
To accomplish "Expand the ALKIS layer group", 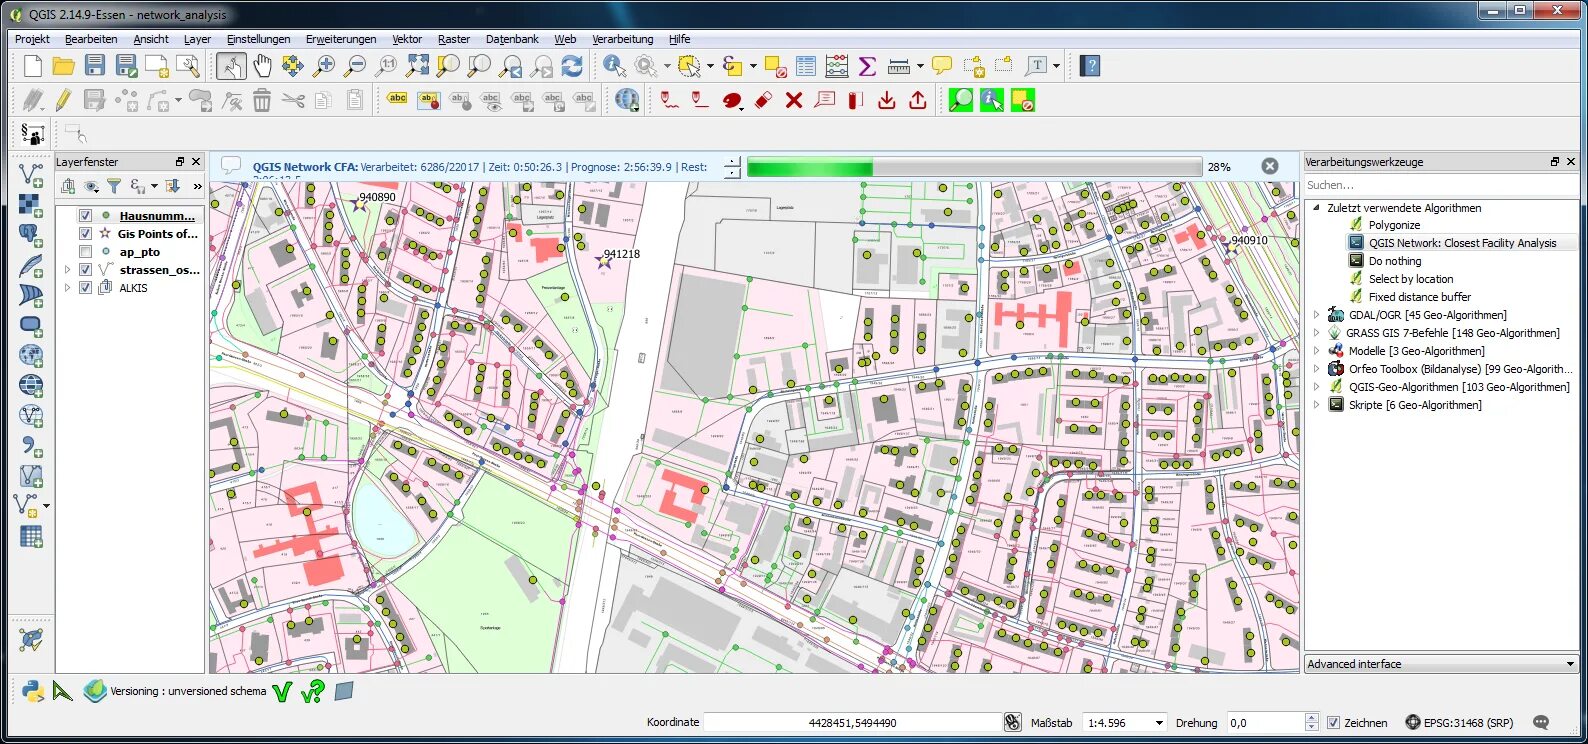I will (67, 288).
